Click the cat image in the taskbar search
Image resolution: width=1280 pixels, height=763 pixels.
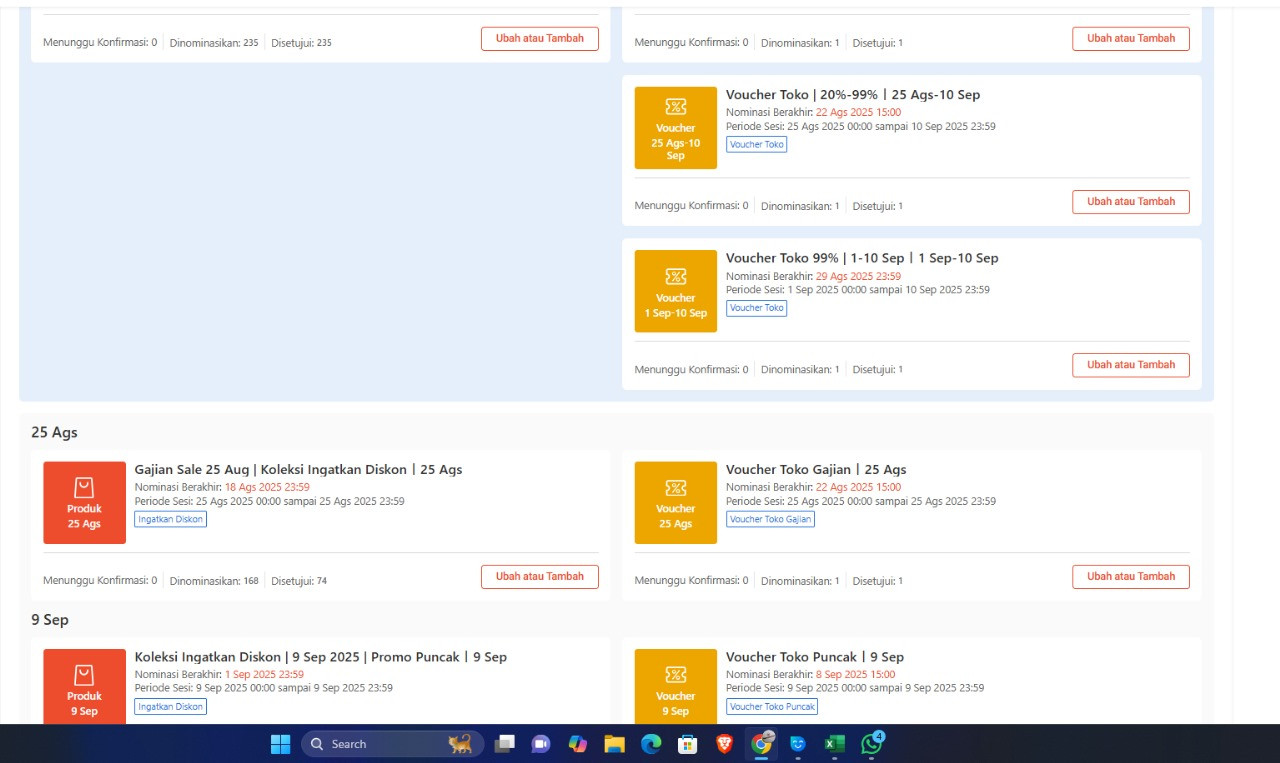click(461, 744)
